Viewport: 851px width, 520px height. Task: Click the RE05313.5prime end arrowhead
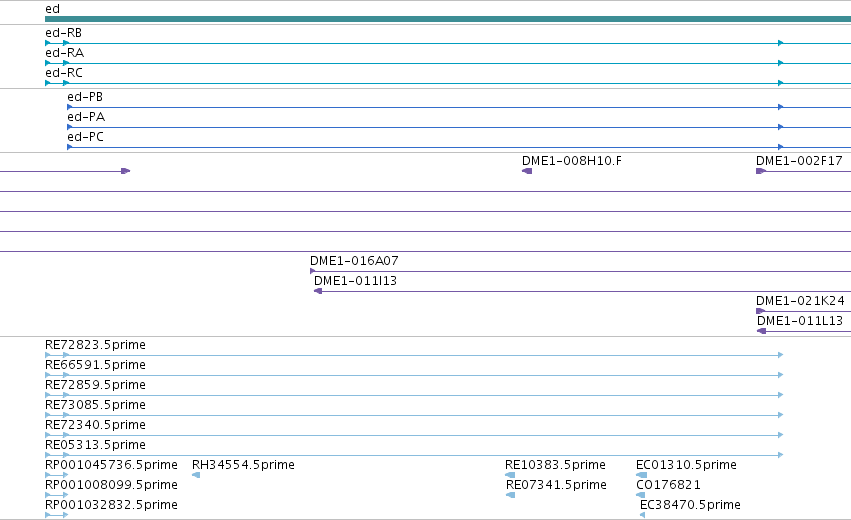(780, 455)
